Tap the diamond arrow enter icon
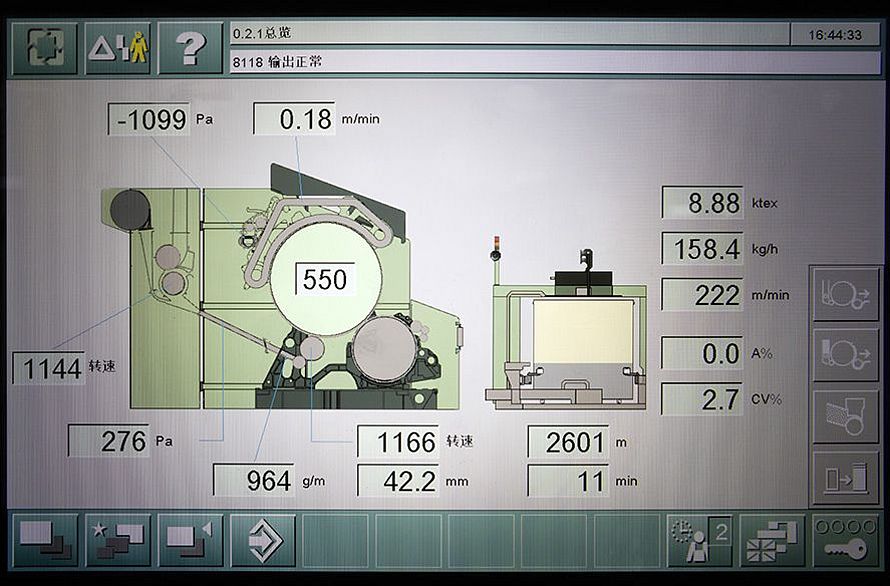Viewport: 890px width, 586px height. tap(263, 540)
